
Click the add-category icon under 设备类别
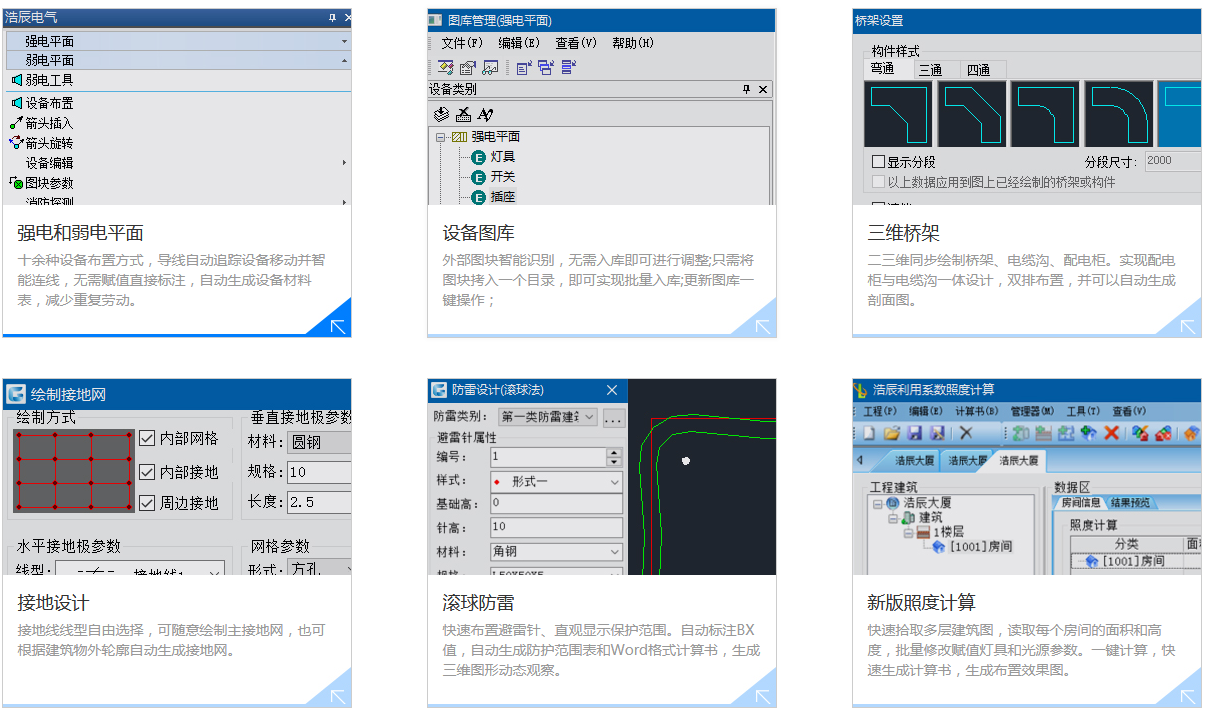pos(442,114)
